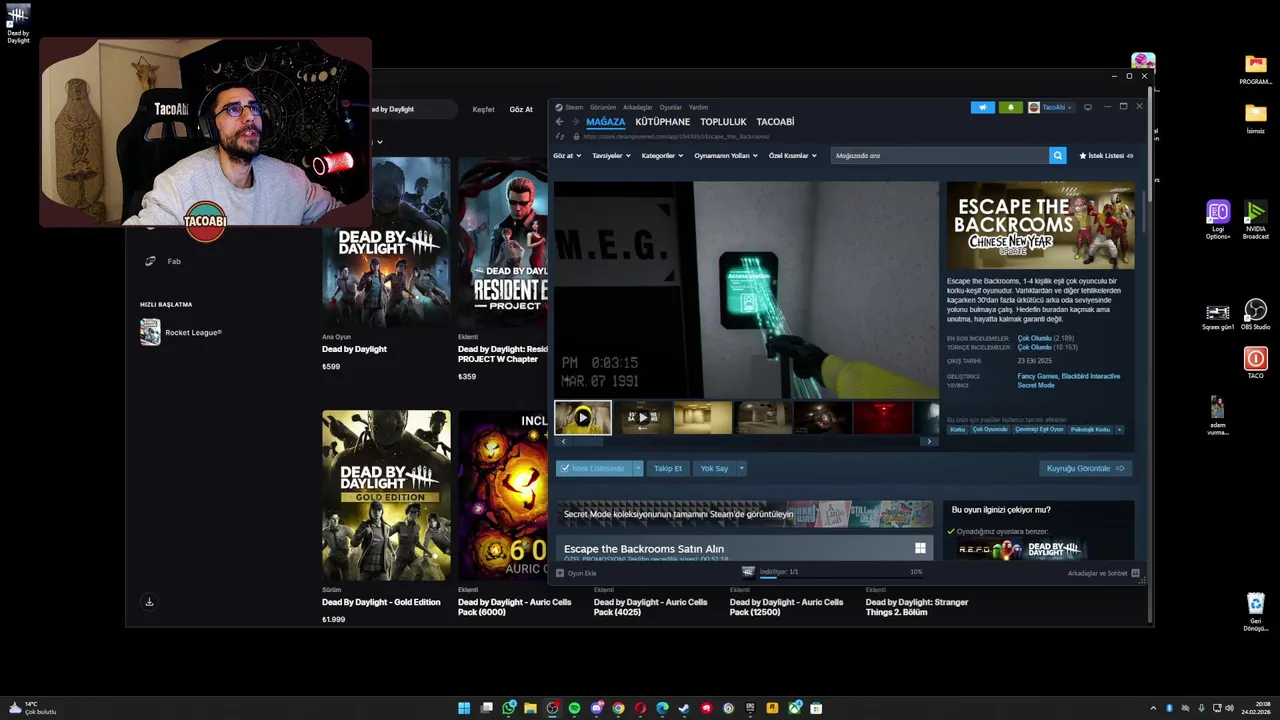Open the TACOABİ profile tab
The height and width of the screenshot is (720, 1280).
pyautogui.click(x=775, y=122)
